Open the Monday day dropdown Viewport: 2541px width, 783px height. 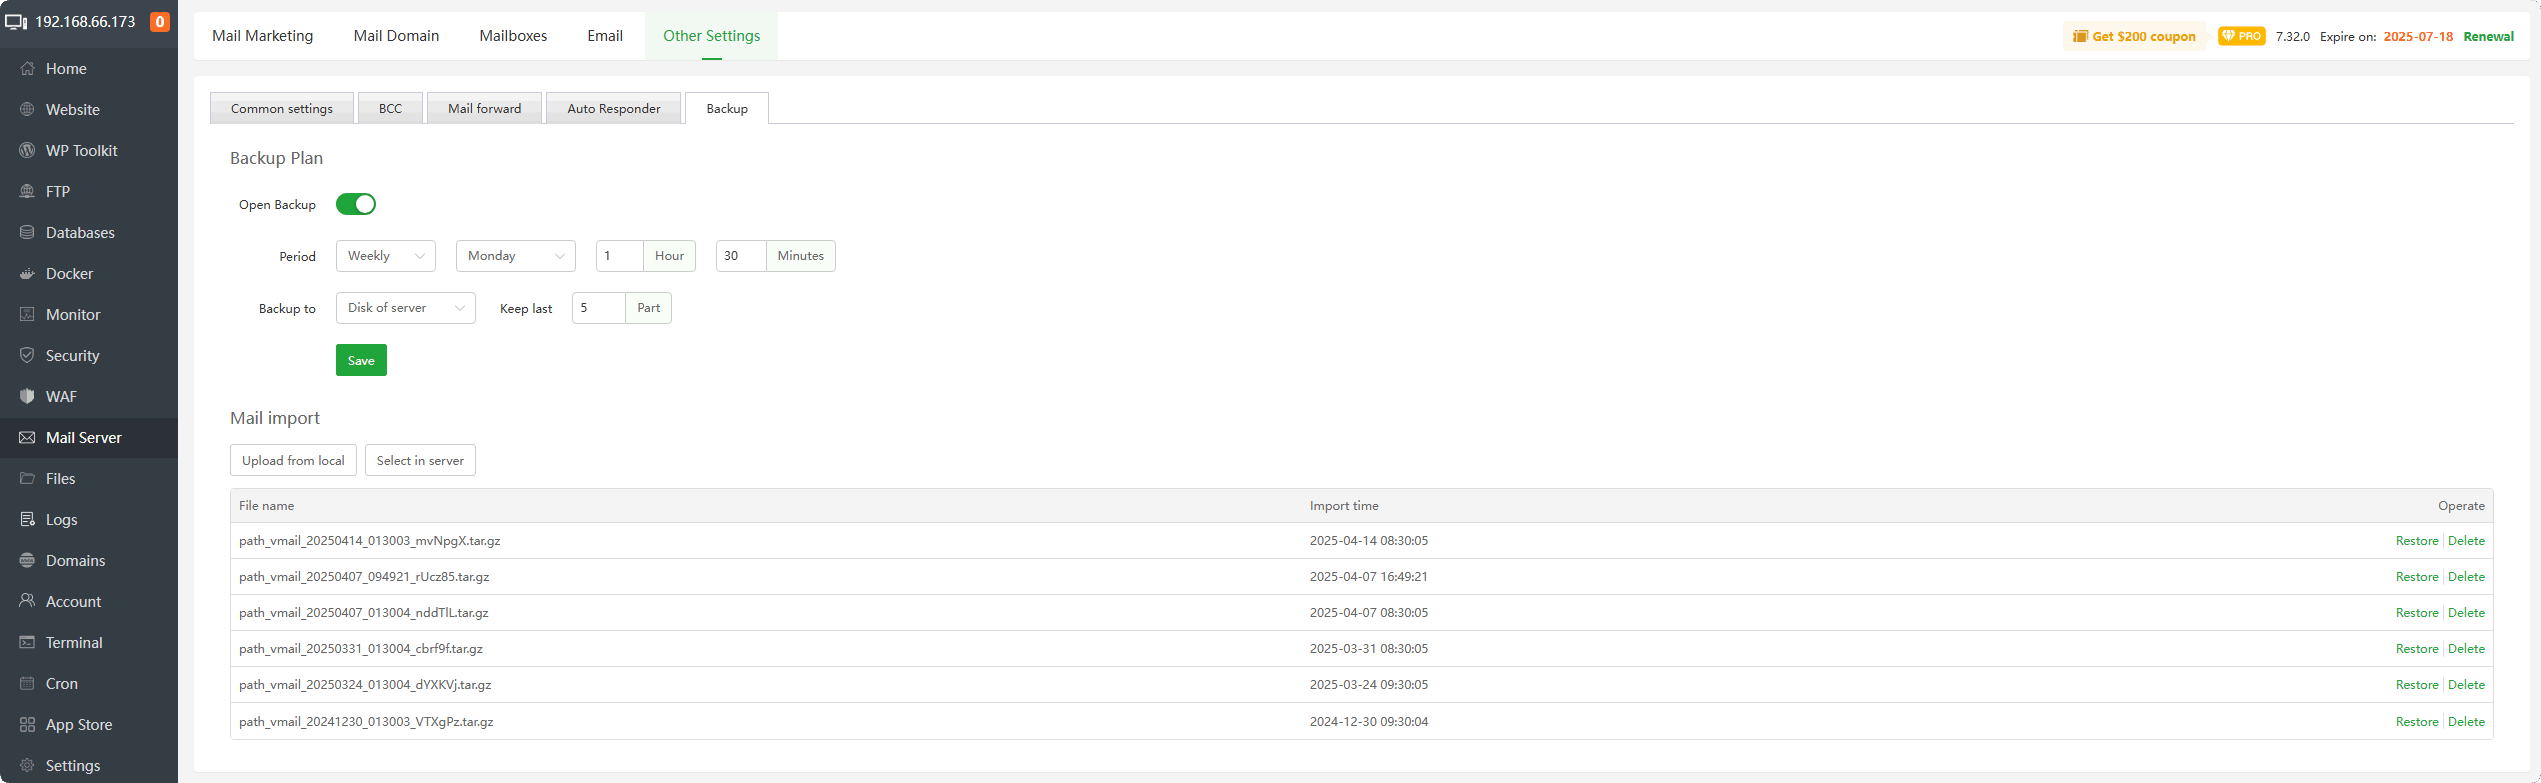click(x=516, y=256)
